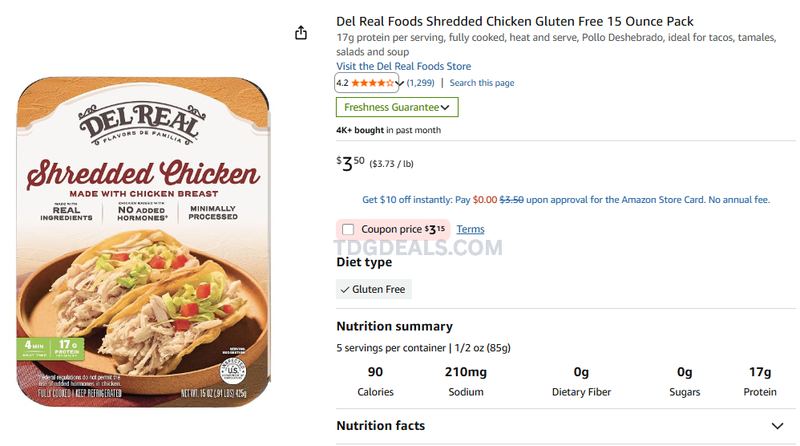Click the 90 Calories nutrition value
Screen dimensions: 800x446
pos(376,381)
